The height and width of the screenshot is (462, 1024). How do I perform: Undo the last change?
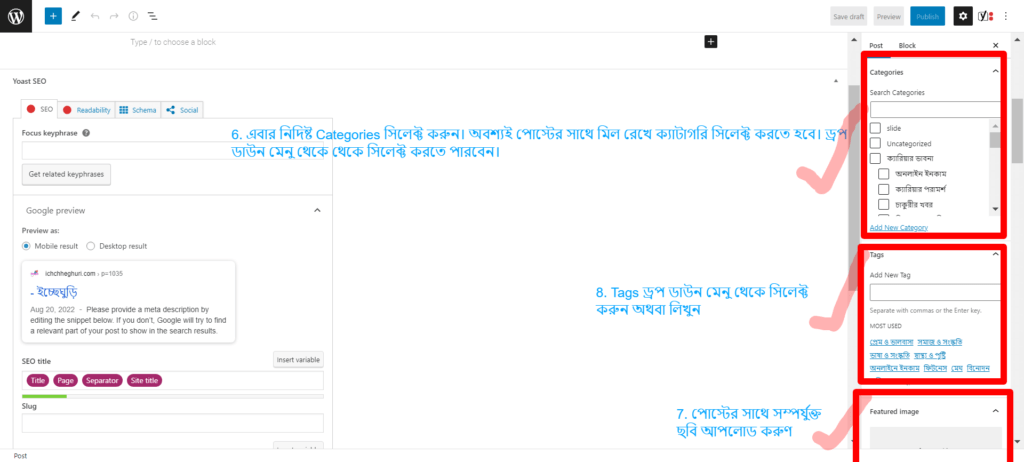point(95,16)
